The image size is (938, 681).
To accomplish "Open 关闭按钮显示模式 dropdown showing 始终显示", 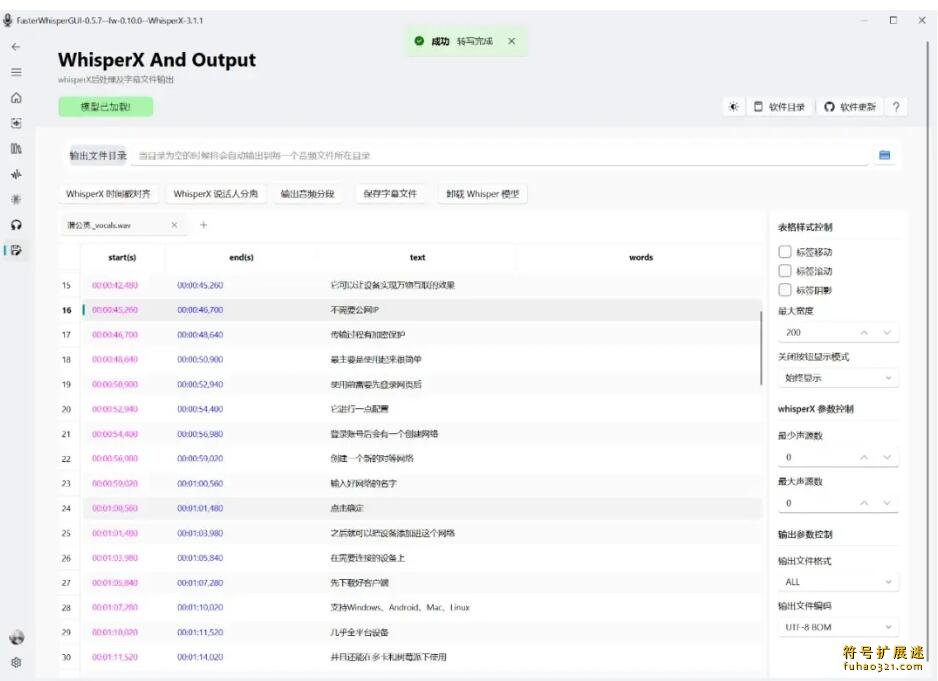I will [838, 378].
